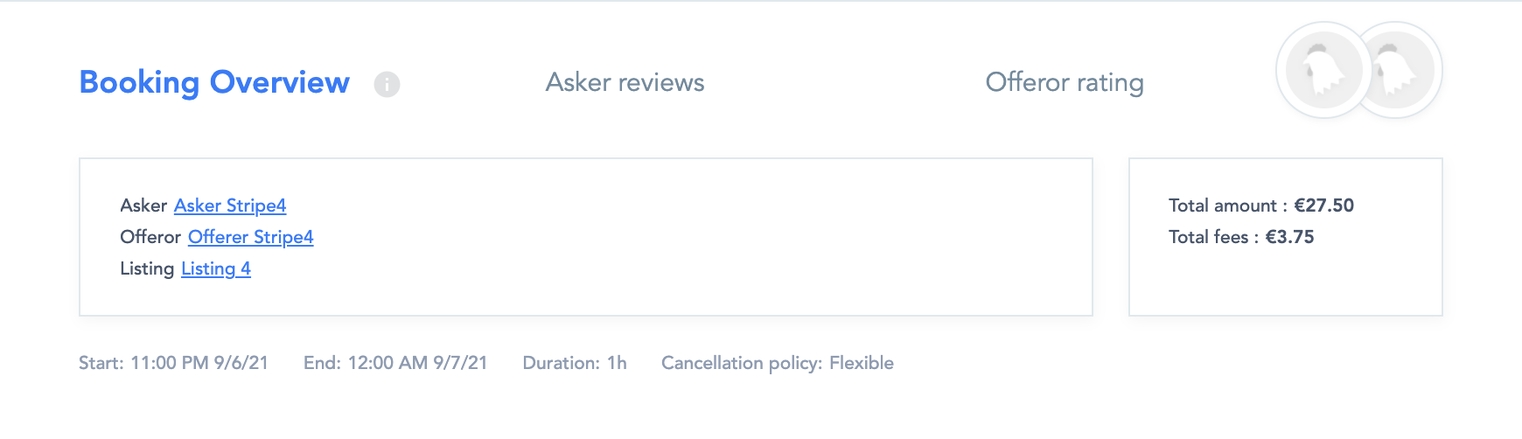
Task: Click the Duration 1h text
Action: click(574, 362)
